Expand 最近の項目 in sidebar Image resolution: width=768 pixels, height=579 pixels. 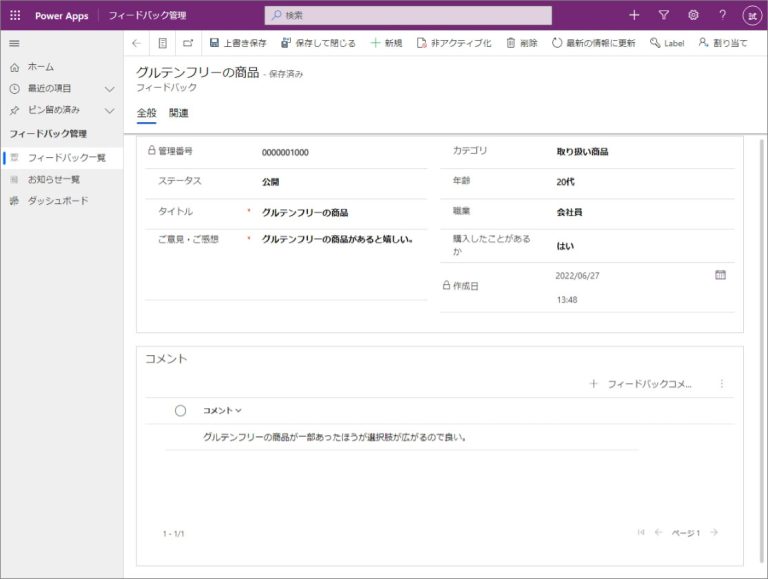coord(110,88)
